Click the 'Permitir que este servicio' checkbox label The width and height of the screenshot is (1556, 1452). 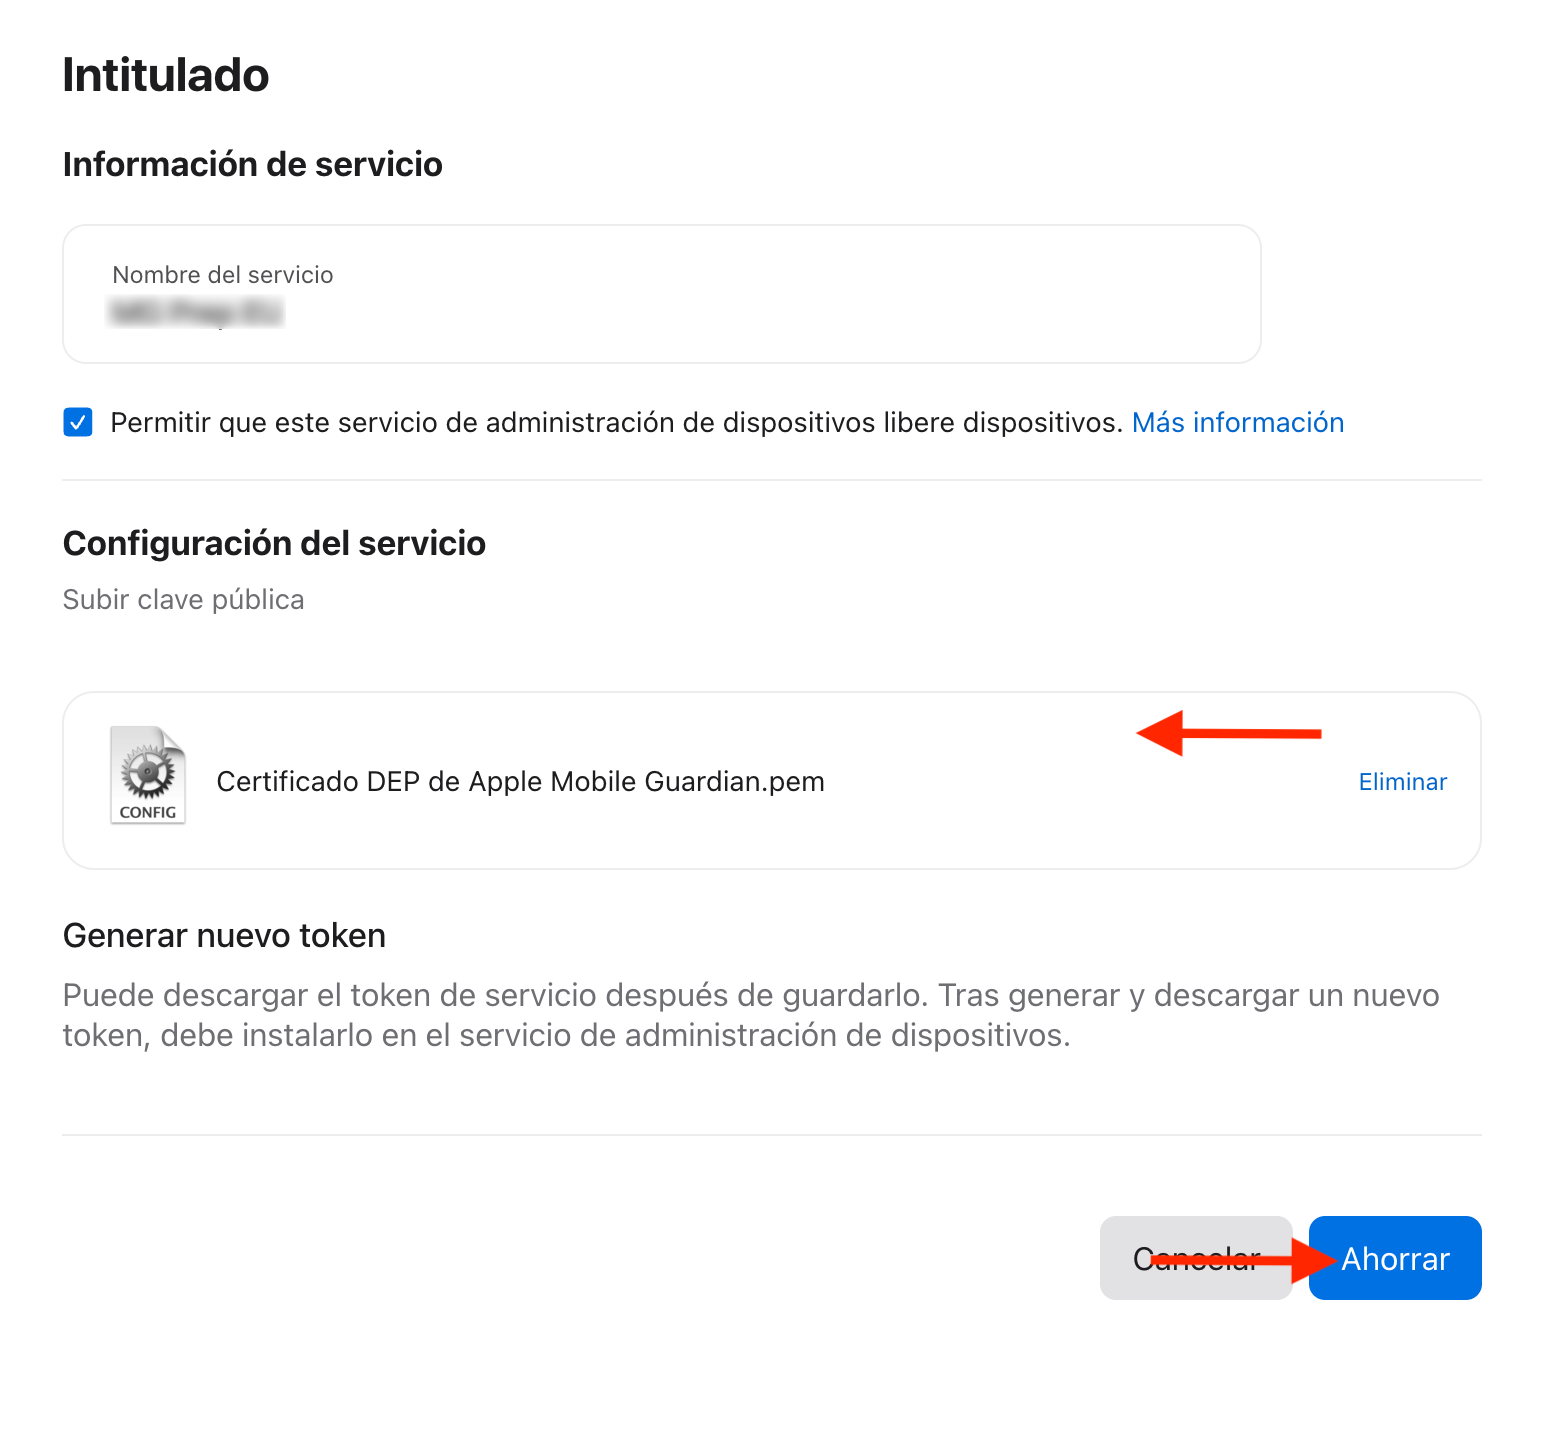615,423
